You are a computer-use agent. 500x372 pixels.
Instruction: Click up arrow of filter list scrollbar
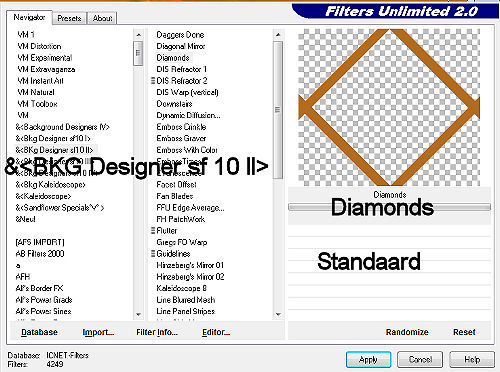(x=278, y=35)
